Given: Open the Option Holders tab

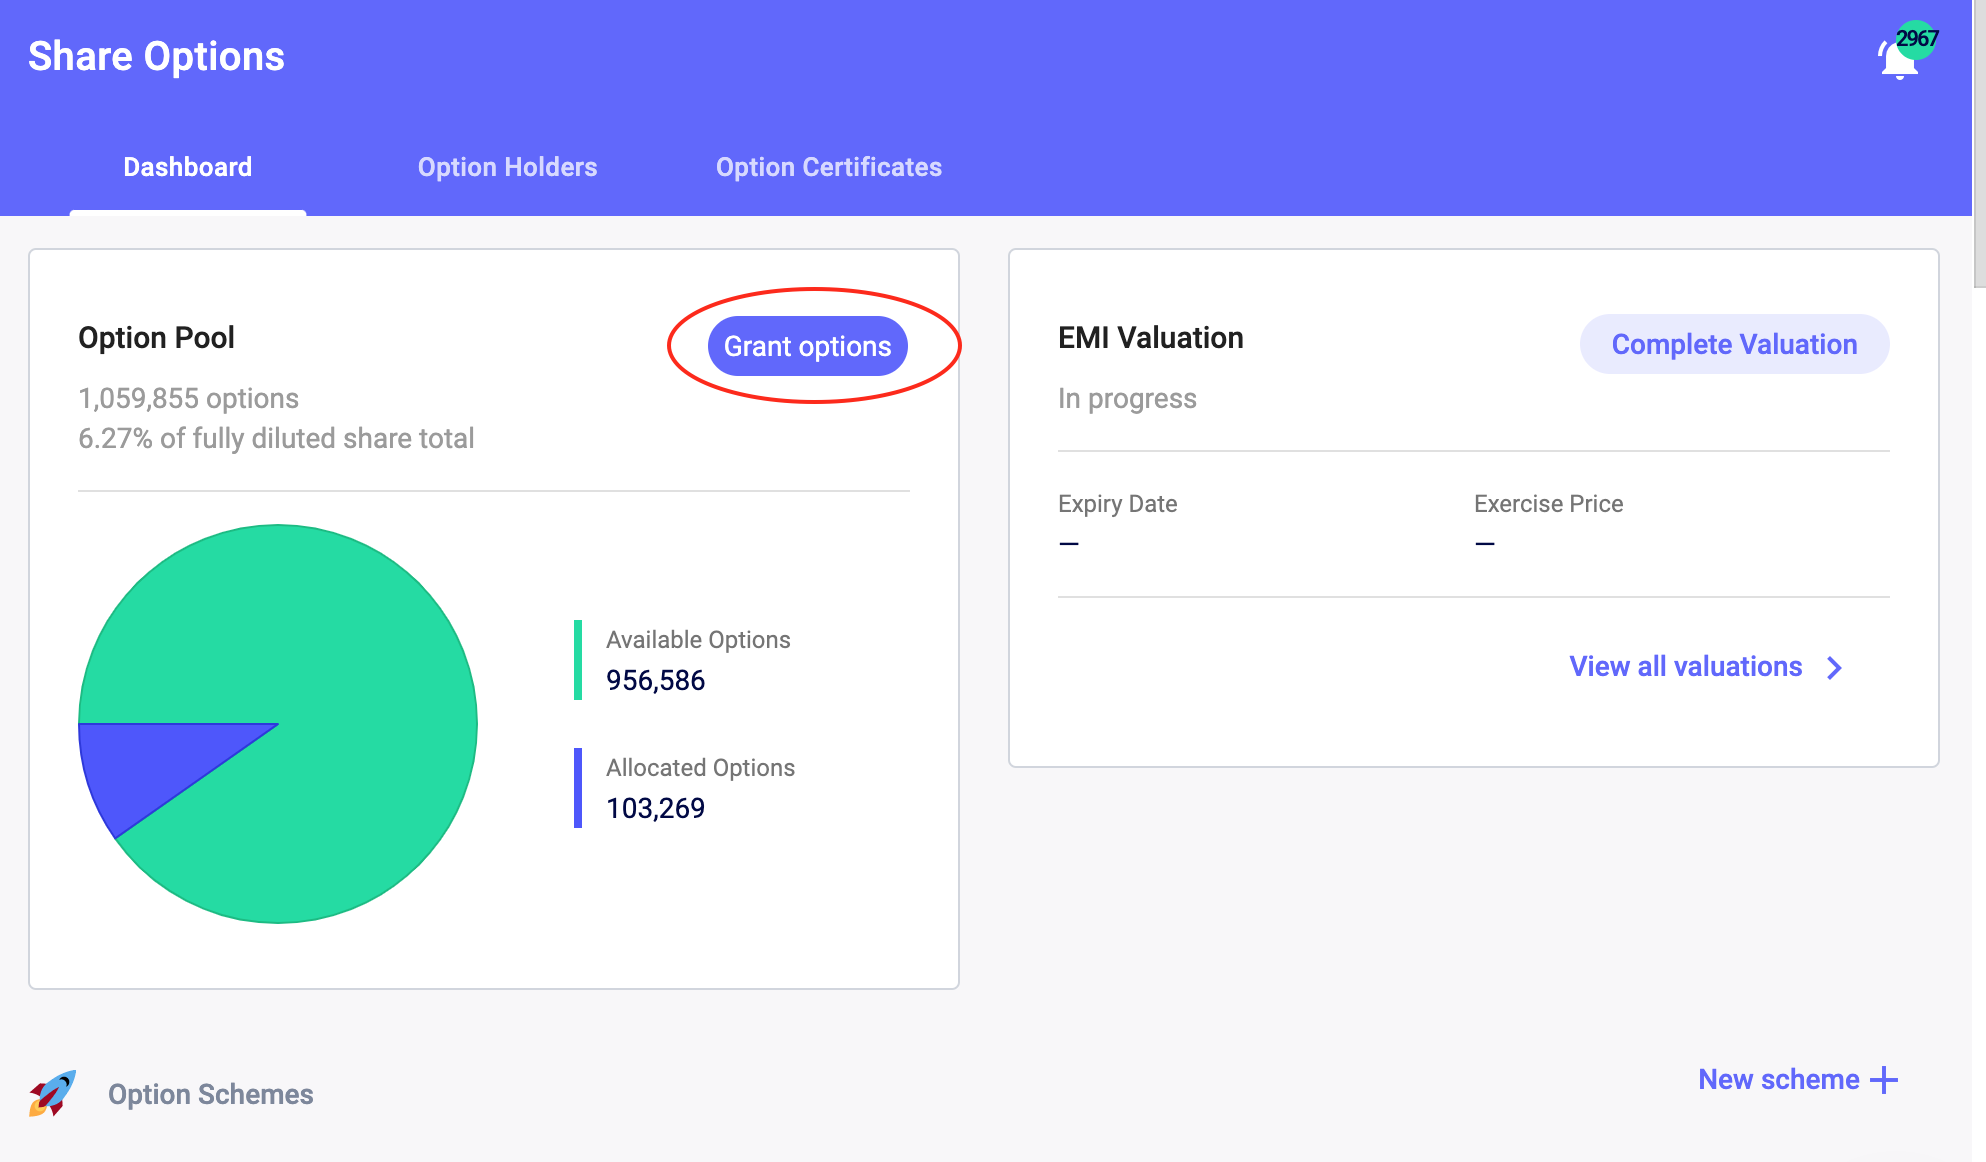Looking at the screenshot, I should [507, 167].
